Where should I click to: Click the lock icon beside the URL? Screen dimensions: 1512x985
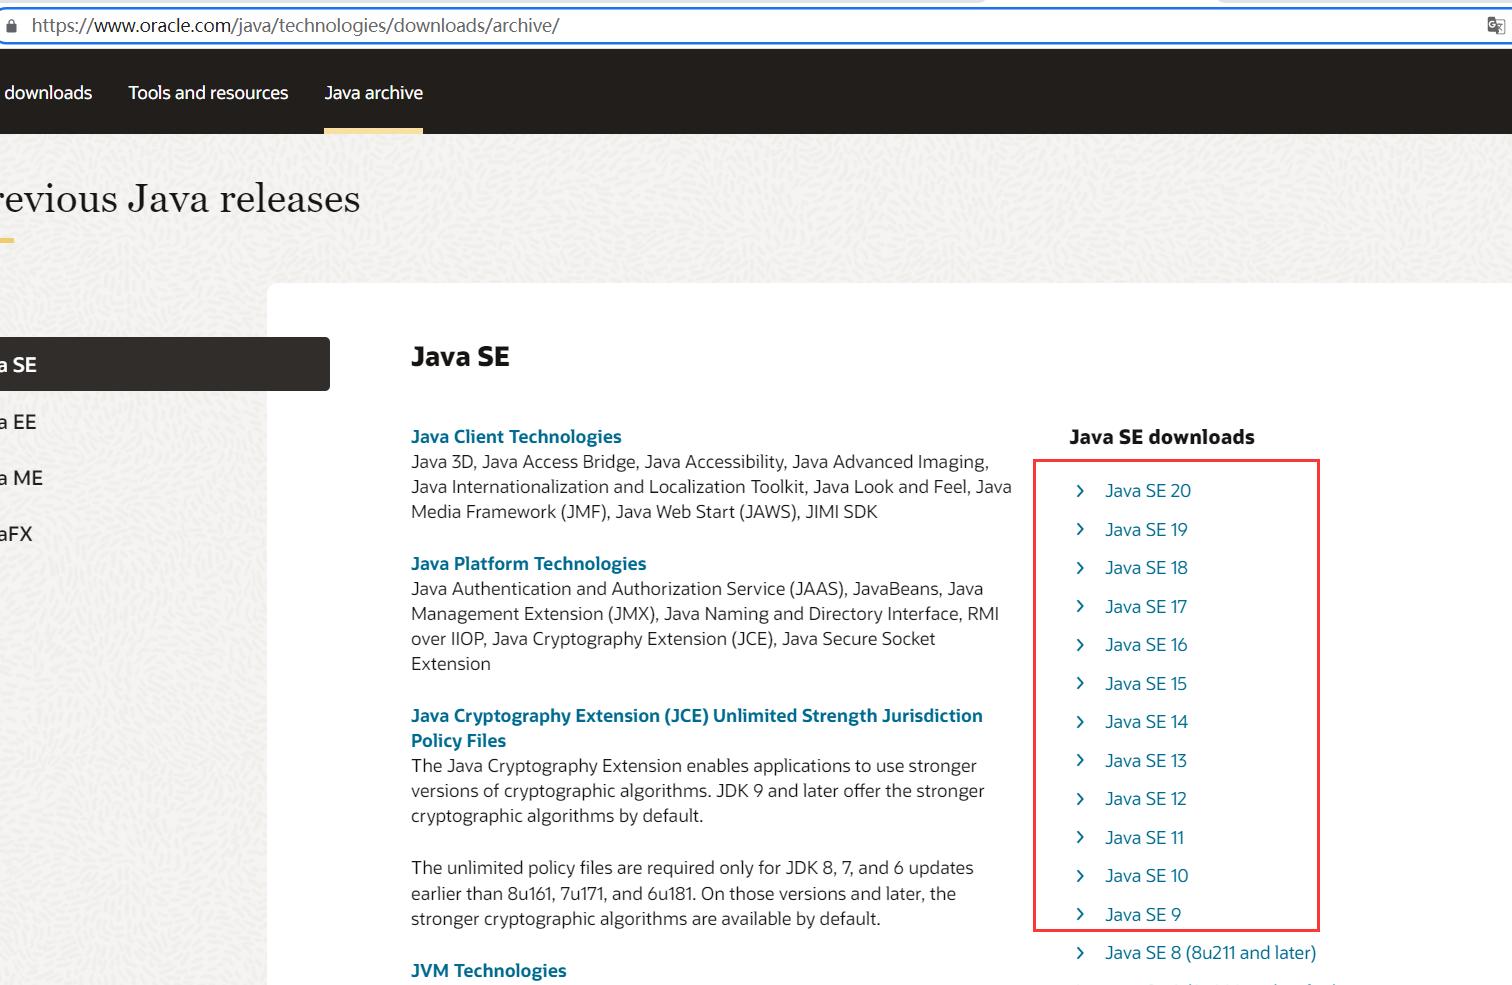(x=11, y=26)
